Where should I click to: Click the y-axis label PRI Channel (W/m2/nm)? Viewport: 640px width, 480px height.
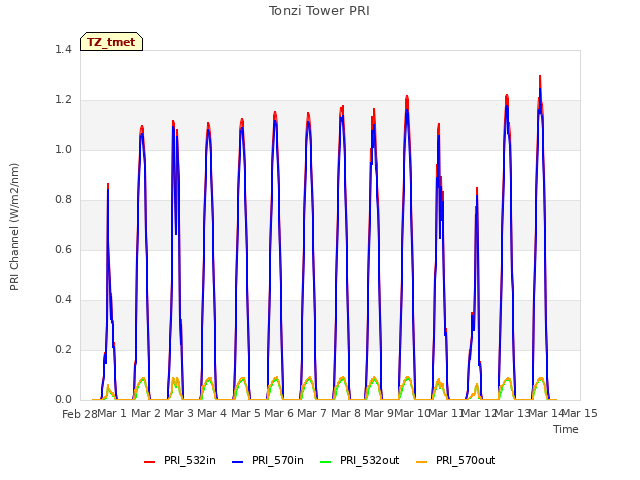[14, 227]
